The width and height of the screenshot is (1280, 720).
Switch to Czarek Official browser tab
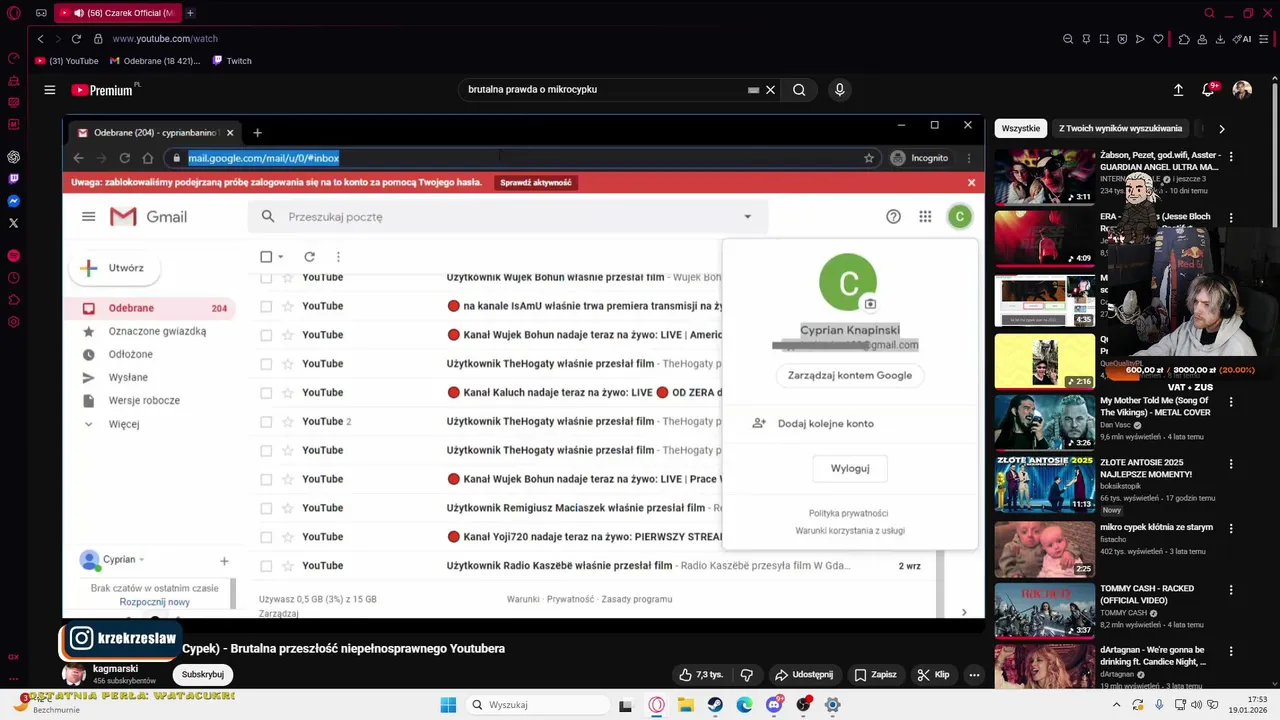[116, 13]
